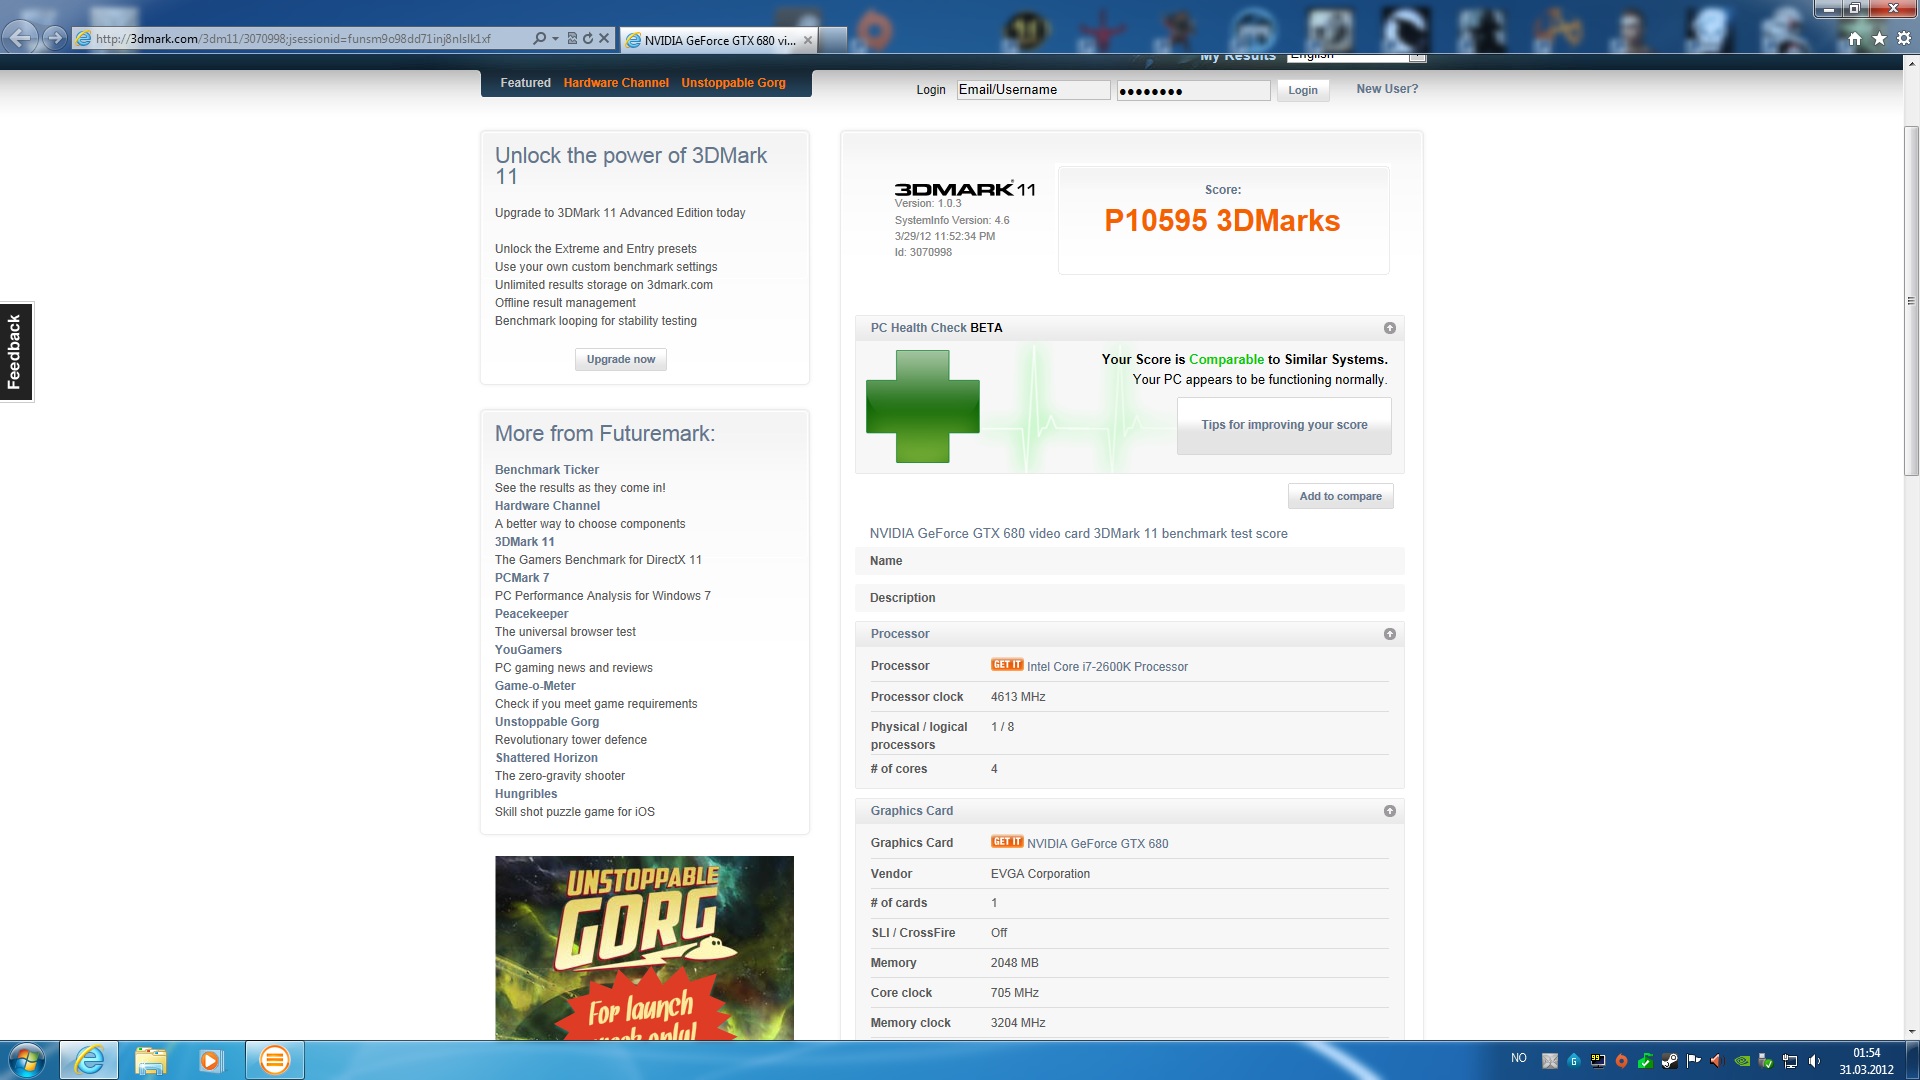Click the NVIDIA tray icon
The image size is (1920, 1080).
click(1742, 1061)
